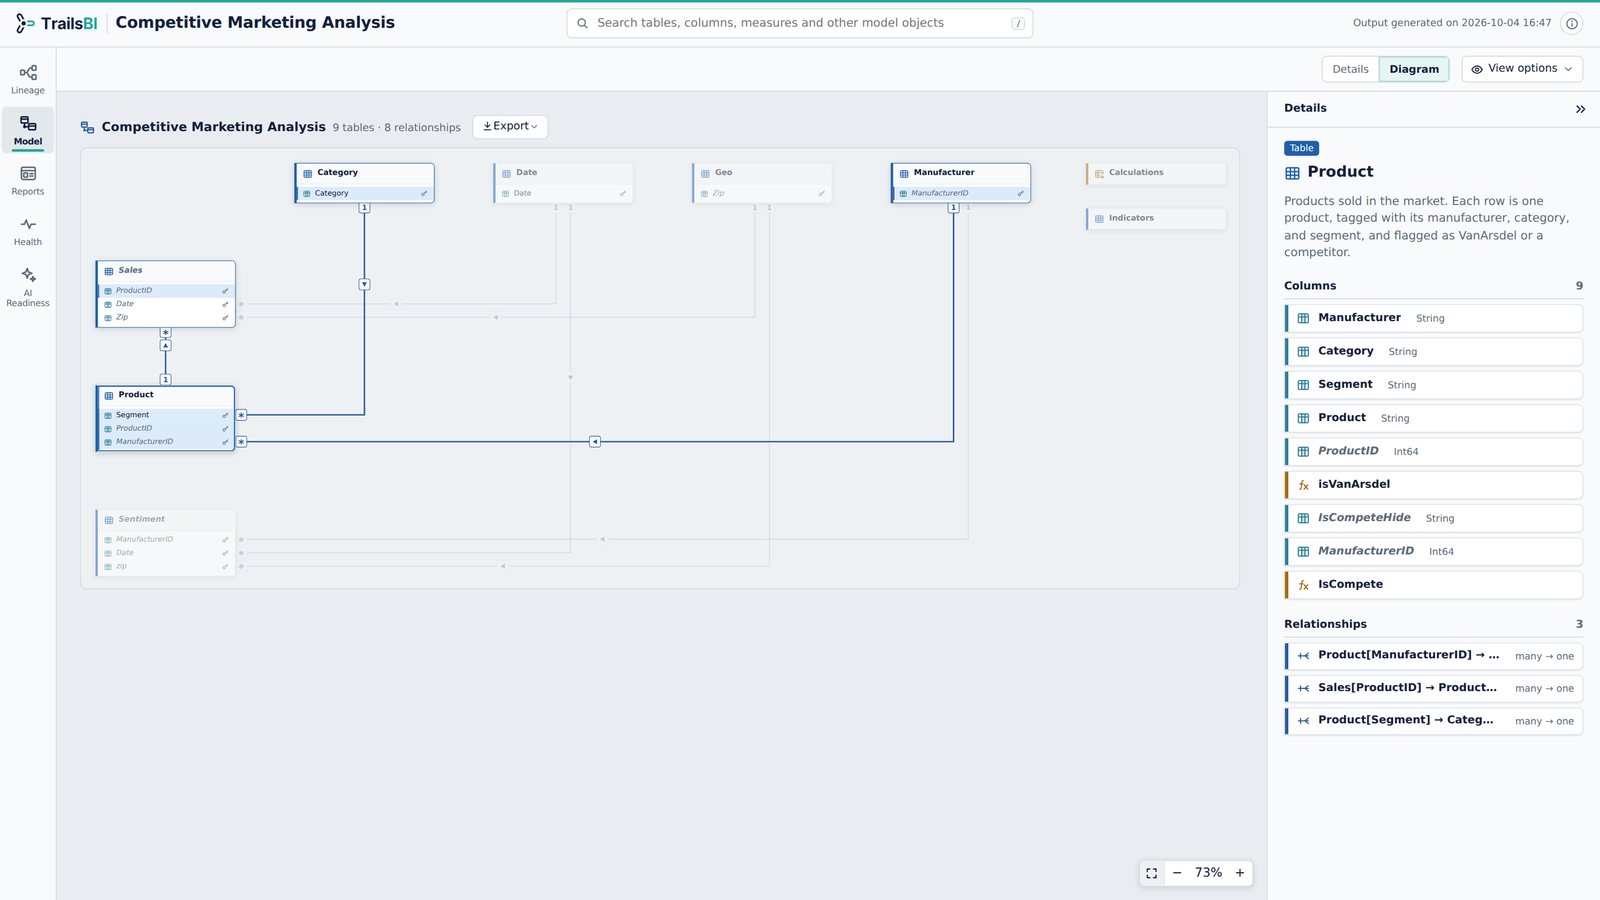Zoom out the diagram
The height and width of the screenshot is (900, 1600).
click(1177, 873)
